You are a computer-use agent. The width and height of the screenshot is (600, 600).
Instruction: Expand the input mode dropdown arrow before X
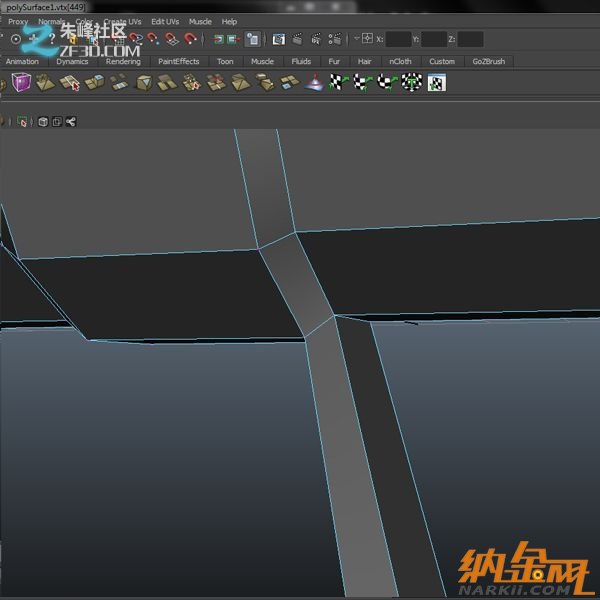coord(357,39)
